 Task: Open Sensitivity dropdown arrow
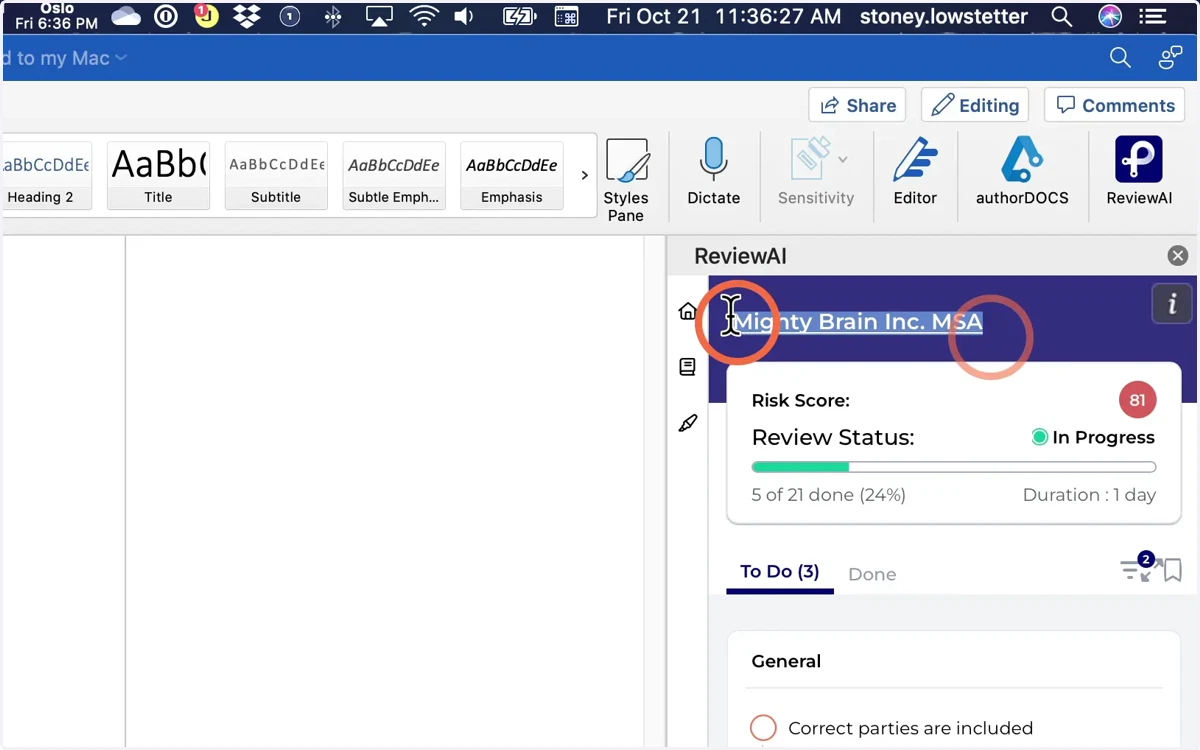click(842, 159)
